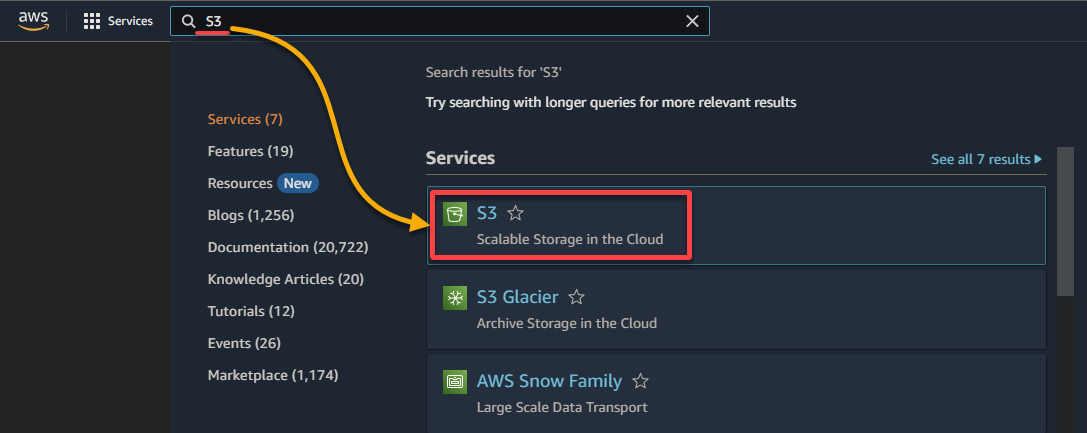Click the AWS logo home icon

(33, 21)
